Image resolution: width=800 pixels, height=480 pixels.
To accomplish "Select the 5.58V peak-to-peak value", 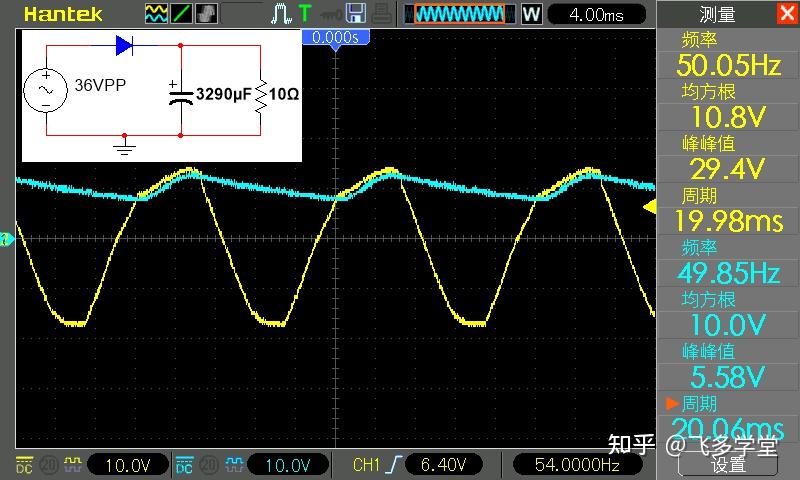I will [x=728, y=377].
